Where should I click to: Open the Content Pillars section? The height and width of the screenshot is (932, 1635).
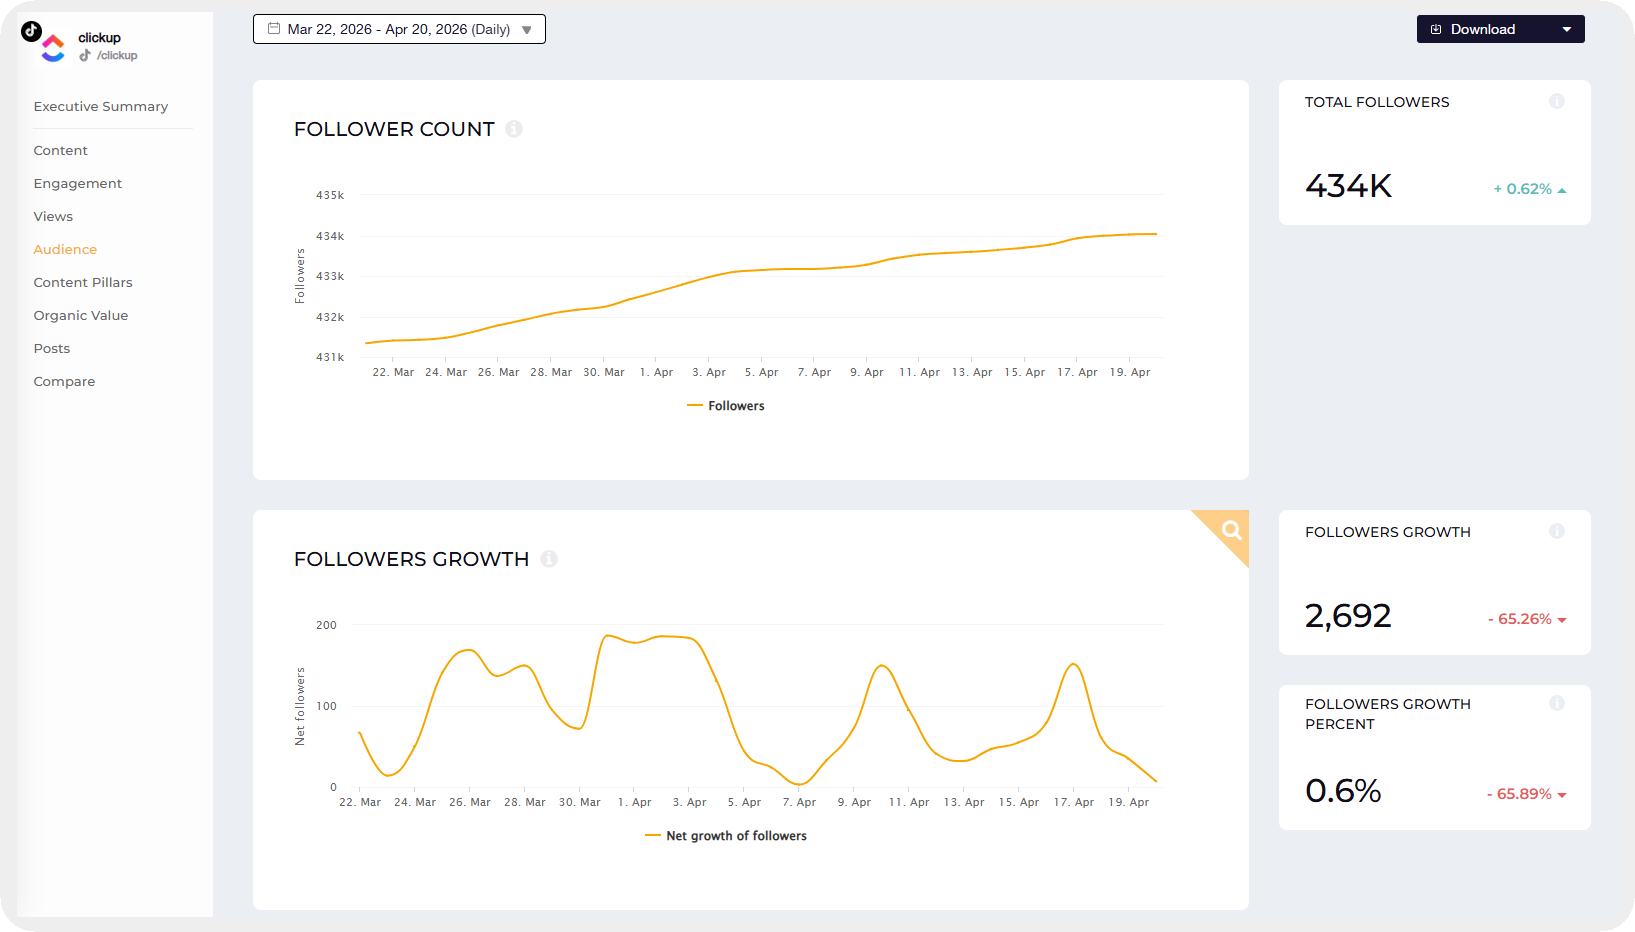click(83, 282)
